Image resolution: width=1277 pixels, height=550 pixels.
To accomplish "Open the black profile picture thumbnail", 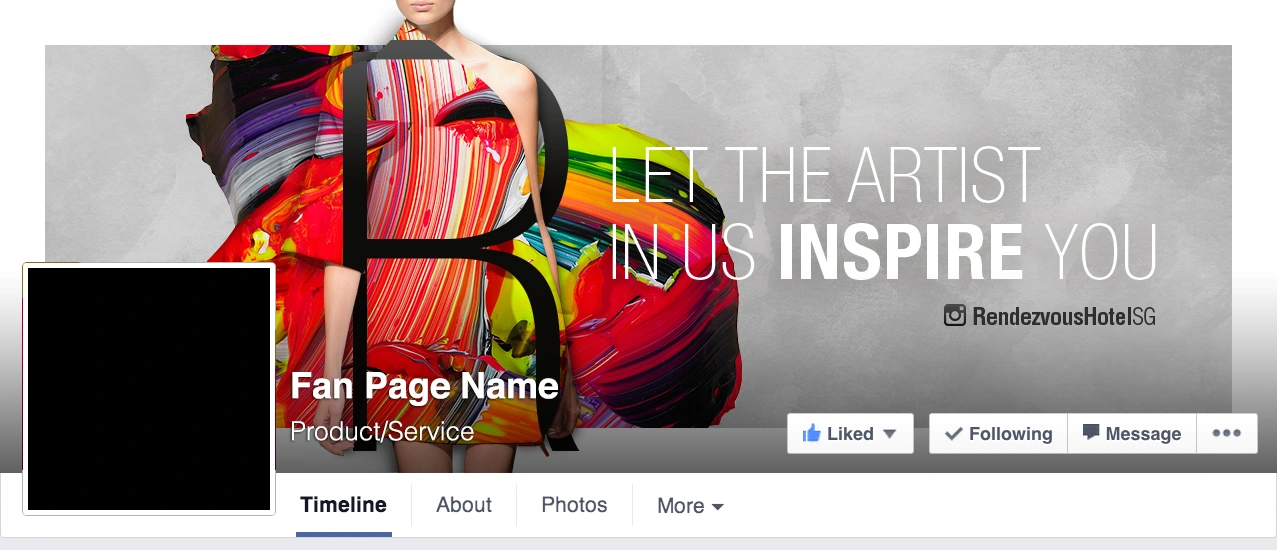I will click(x=149, y=389).
